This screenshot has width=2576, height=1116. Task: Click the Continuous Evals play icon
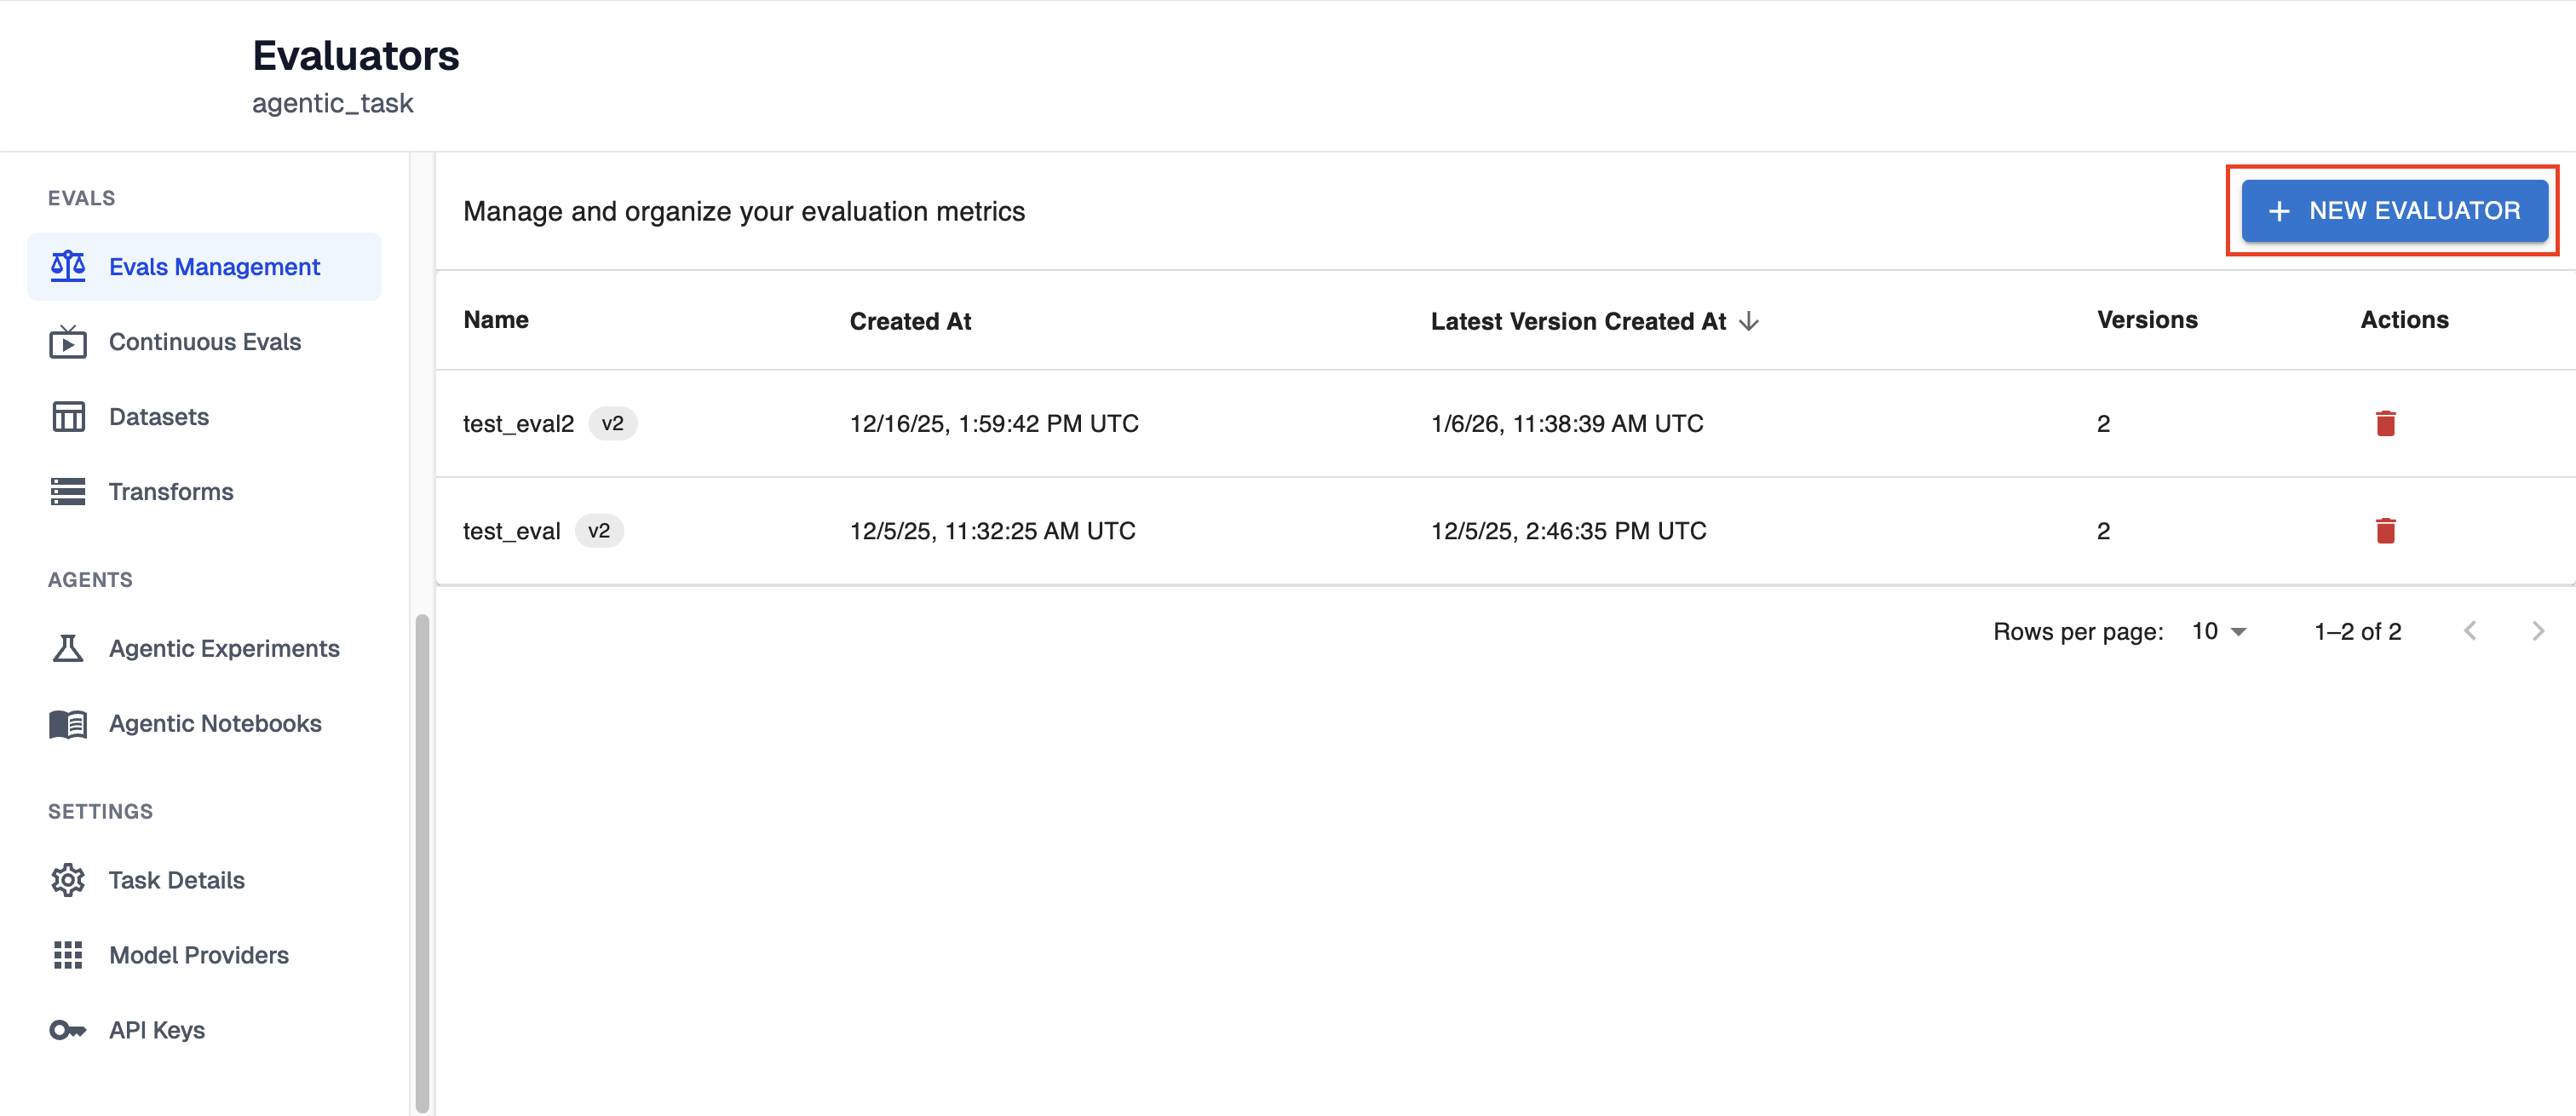point(68,342)
